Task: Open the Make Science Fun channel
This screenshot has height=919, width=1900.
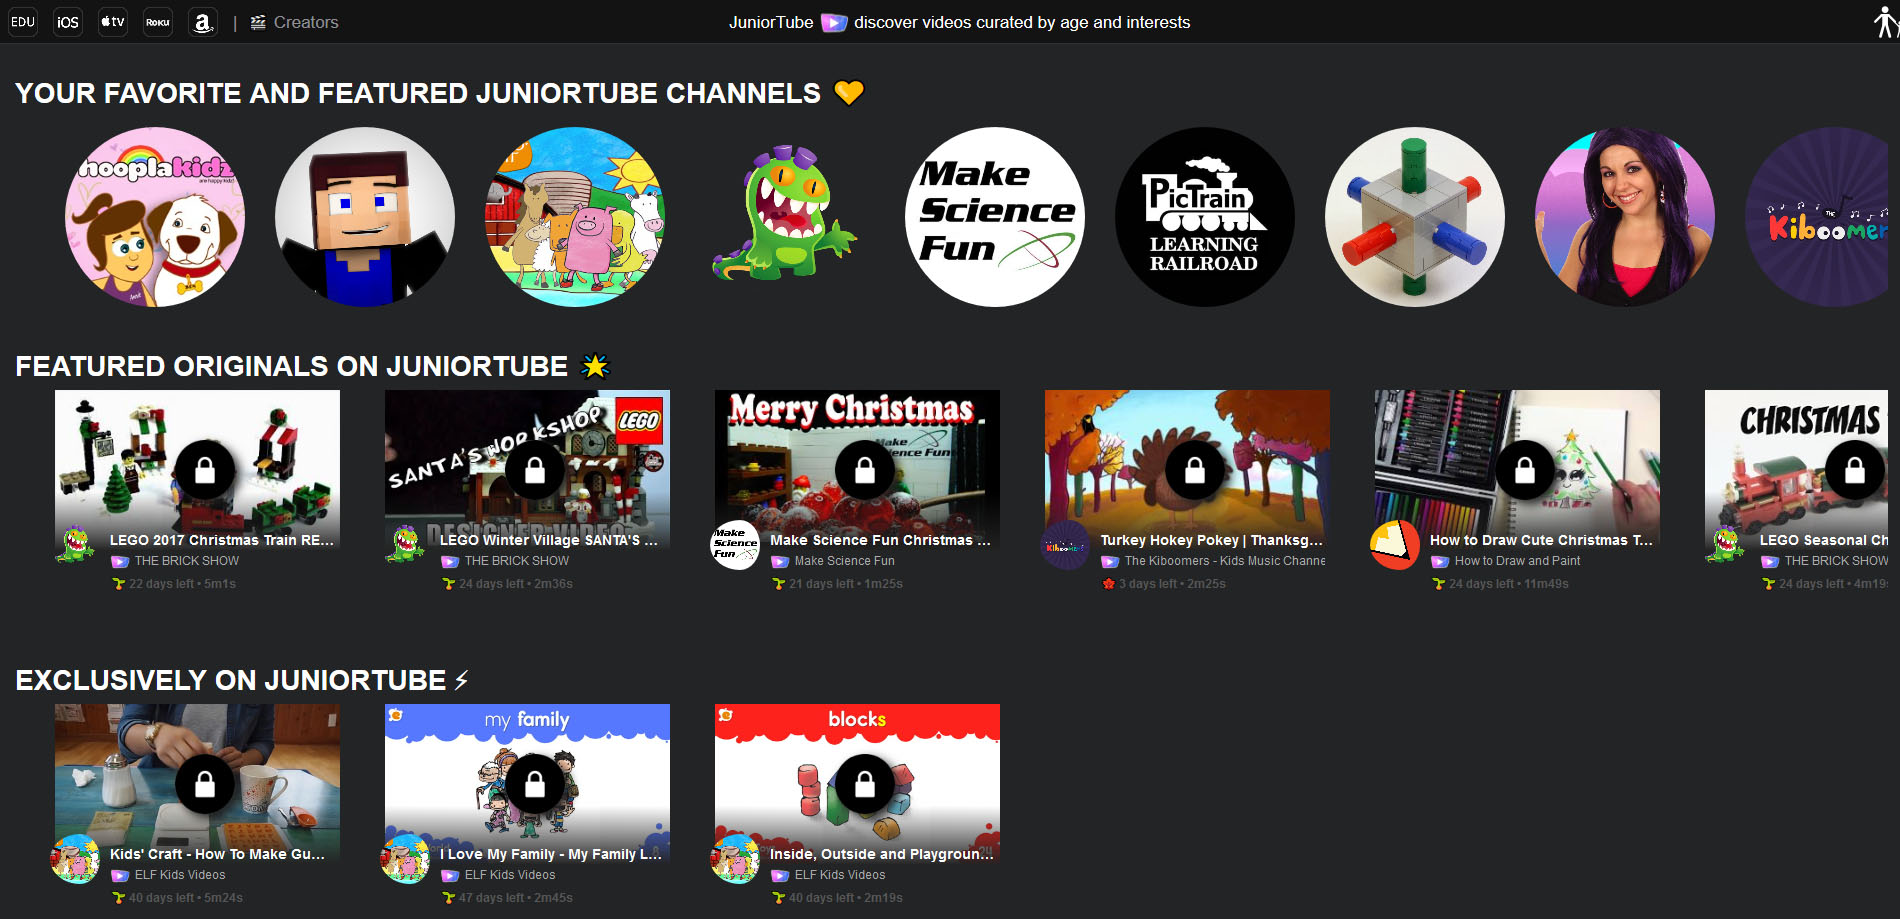Action: pos(995,217)
